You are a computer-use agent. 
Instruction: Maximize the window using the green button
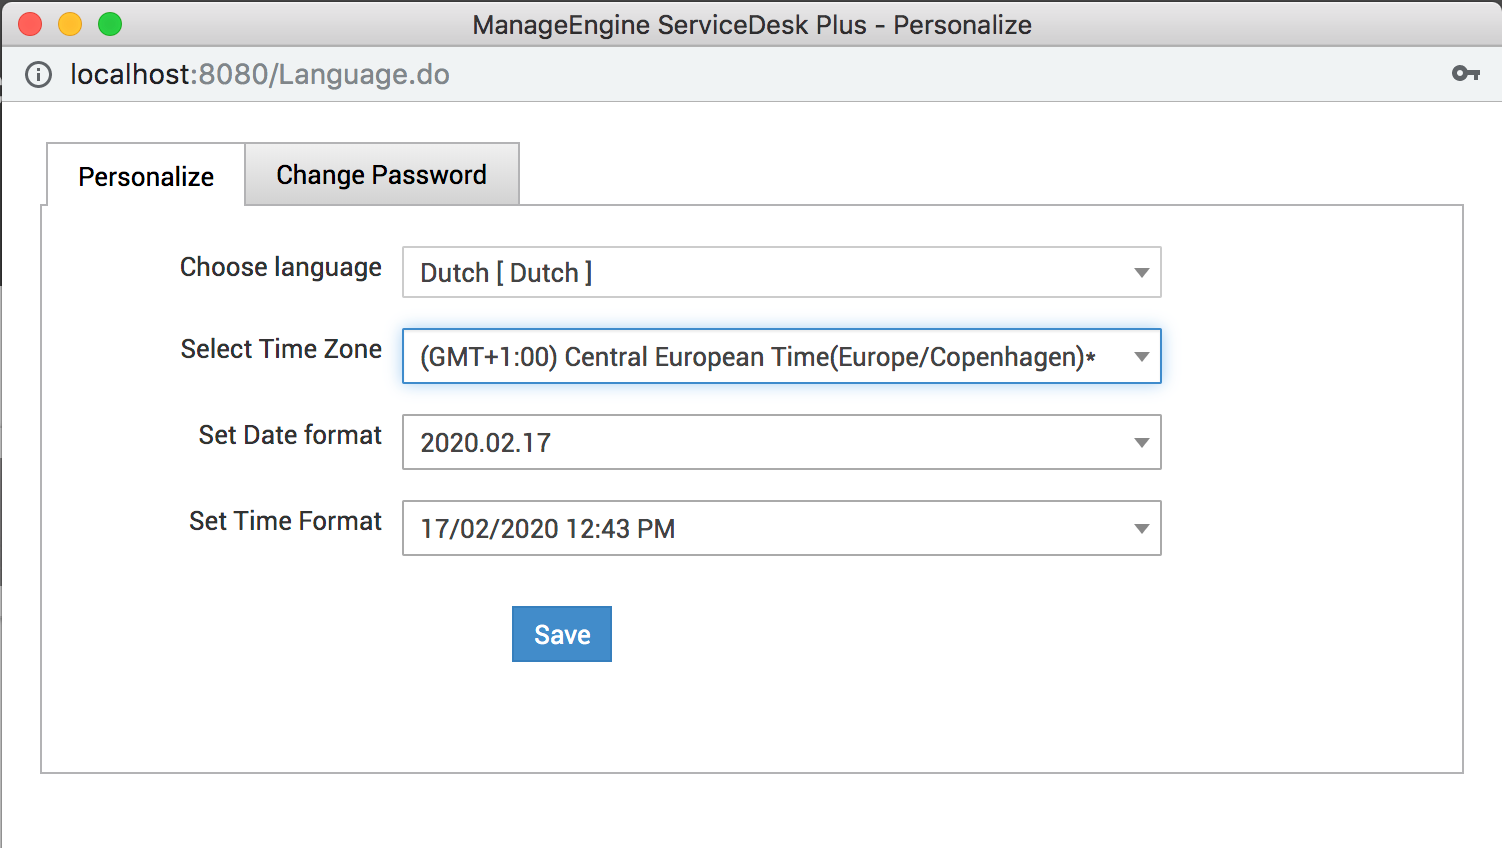pos(110,24)
